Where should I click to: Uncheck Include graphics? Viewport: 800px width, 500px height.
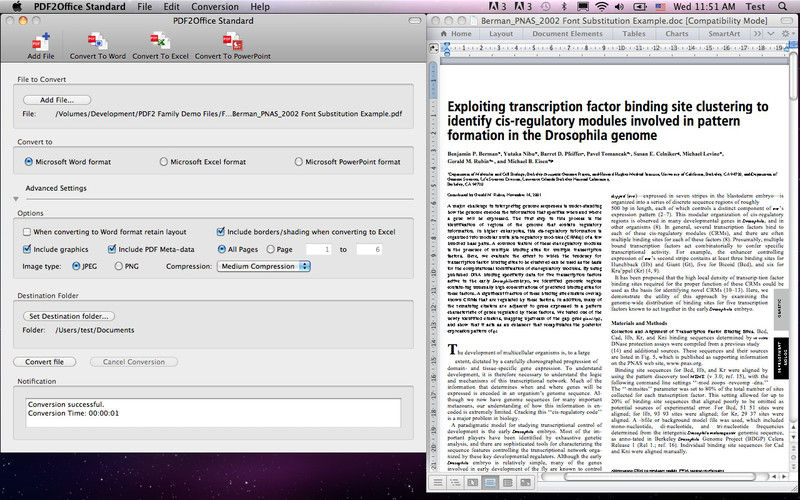27,249
